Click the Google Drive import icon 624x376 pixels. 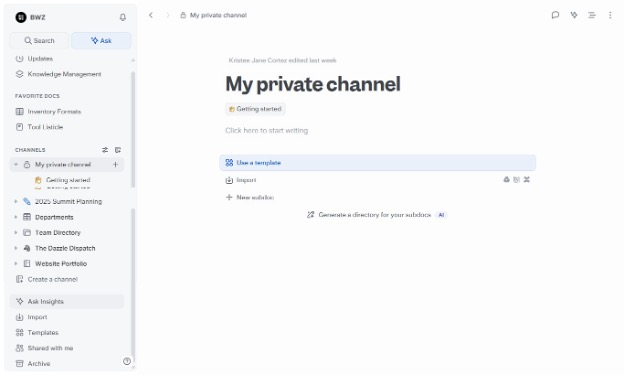tap(506, 180)
